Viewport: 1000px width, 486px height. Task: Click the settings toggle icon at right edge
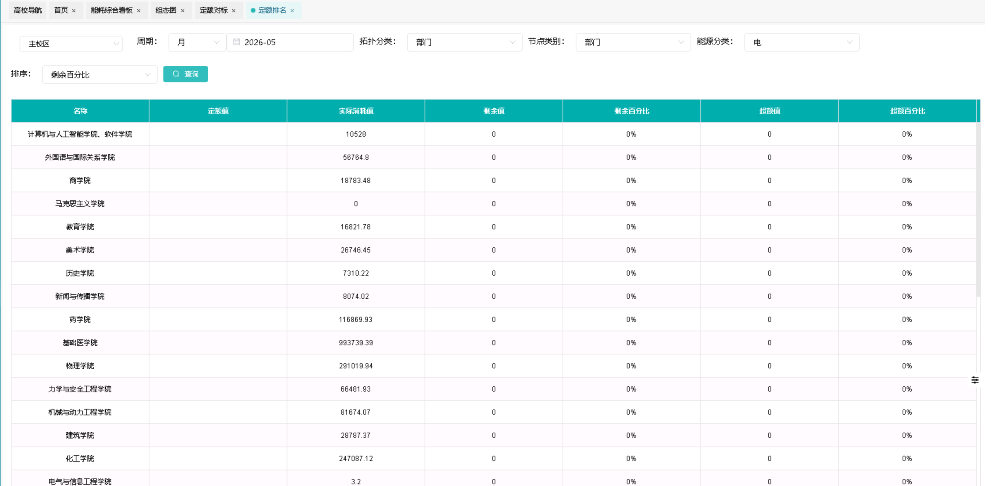pyautogui.click(x=974, y=379)
